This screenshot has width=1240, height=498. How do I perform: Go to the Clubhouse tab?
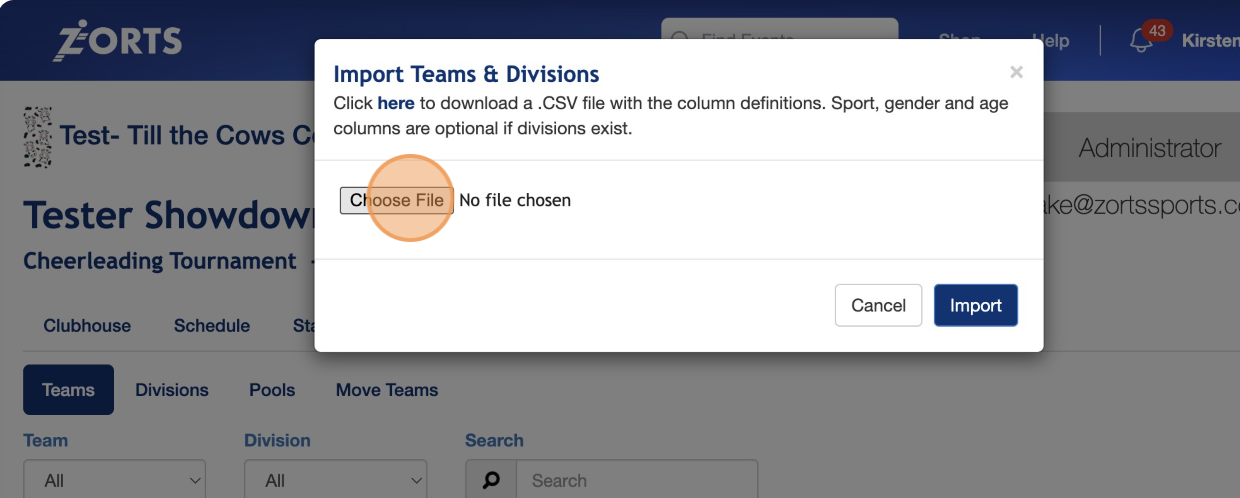tap(87, 326)
